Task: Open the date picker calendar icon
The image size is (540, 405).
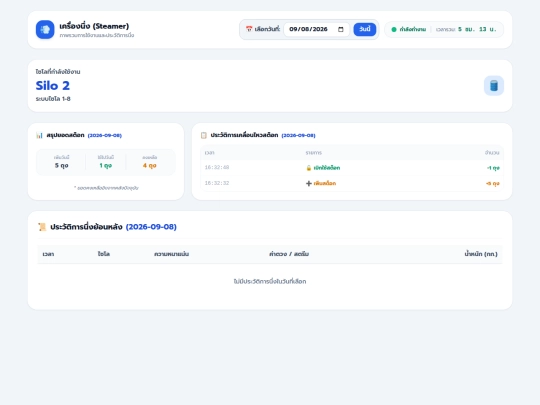Action: [341, 29]
